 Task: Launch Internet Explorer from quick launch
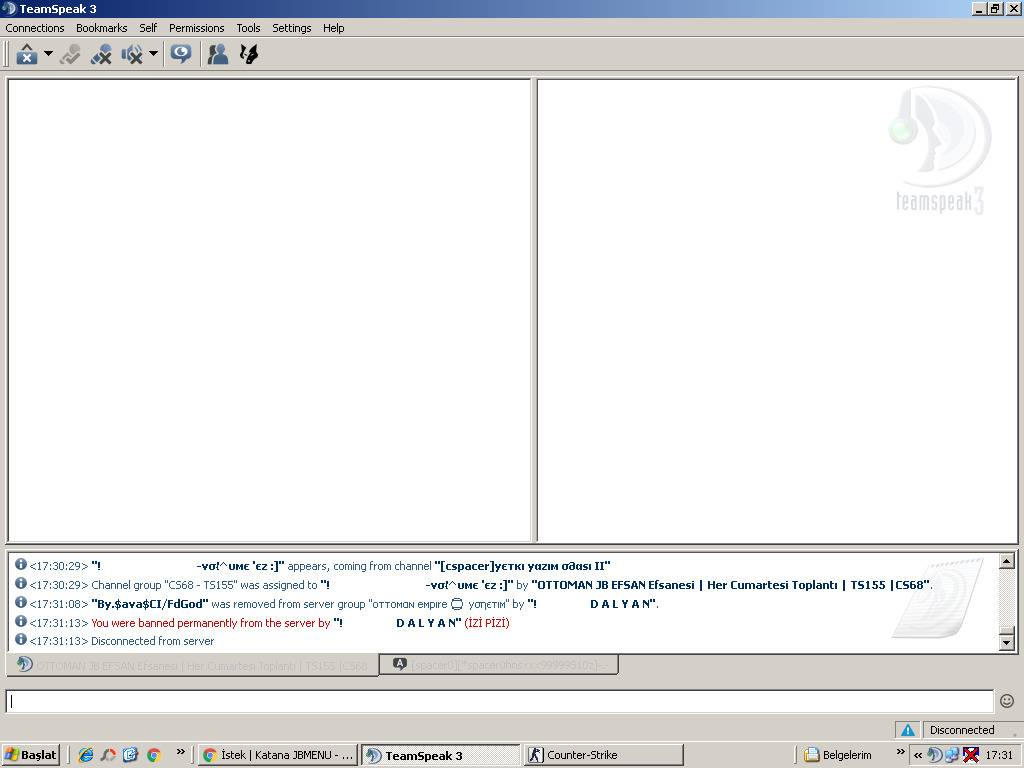[86, 755]
